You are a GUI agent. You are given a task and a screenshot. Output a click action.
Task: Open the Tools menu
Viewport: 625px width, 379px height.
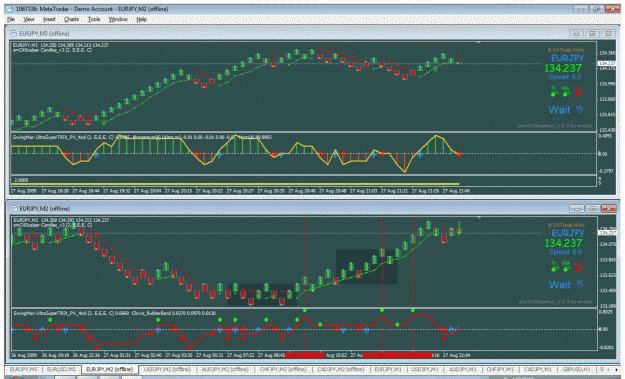pyautogui.click(x=94, y=19)
